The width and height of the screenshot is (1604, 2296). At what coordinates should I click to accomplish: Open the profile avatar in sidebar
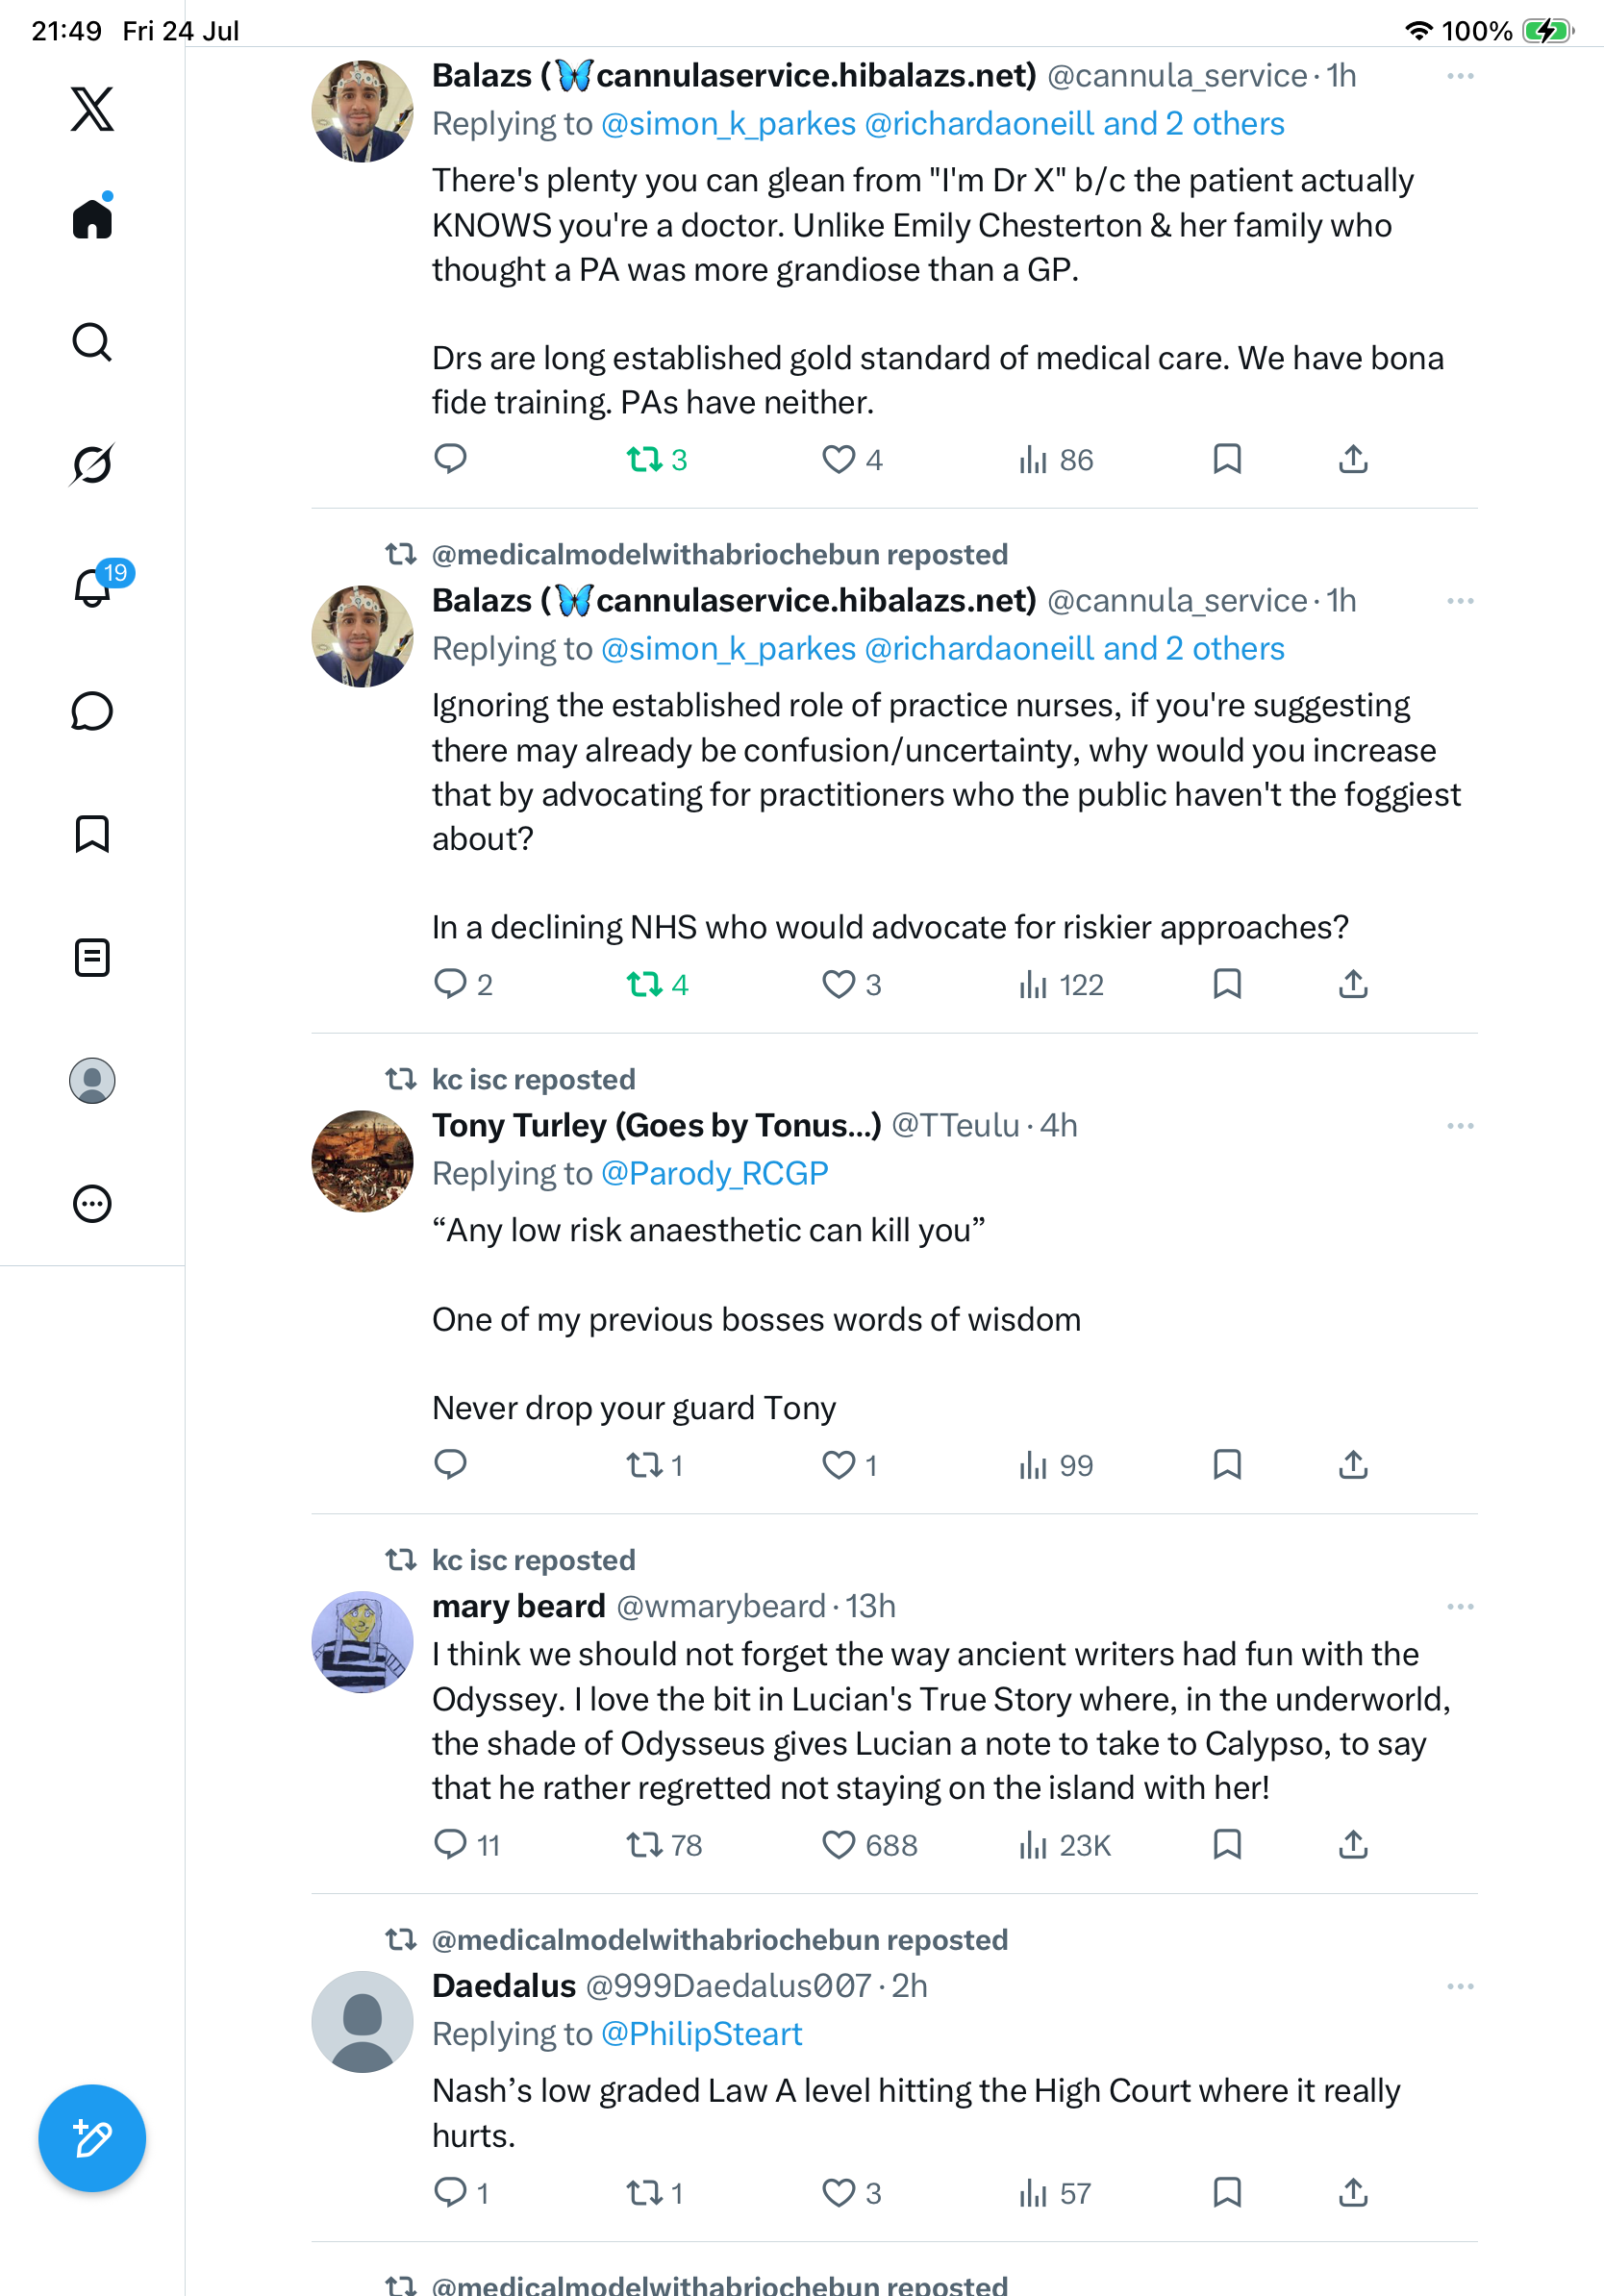point(92,1080)
